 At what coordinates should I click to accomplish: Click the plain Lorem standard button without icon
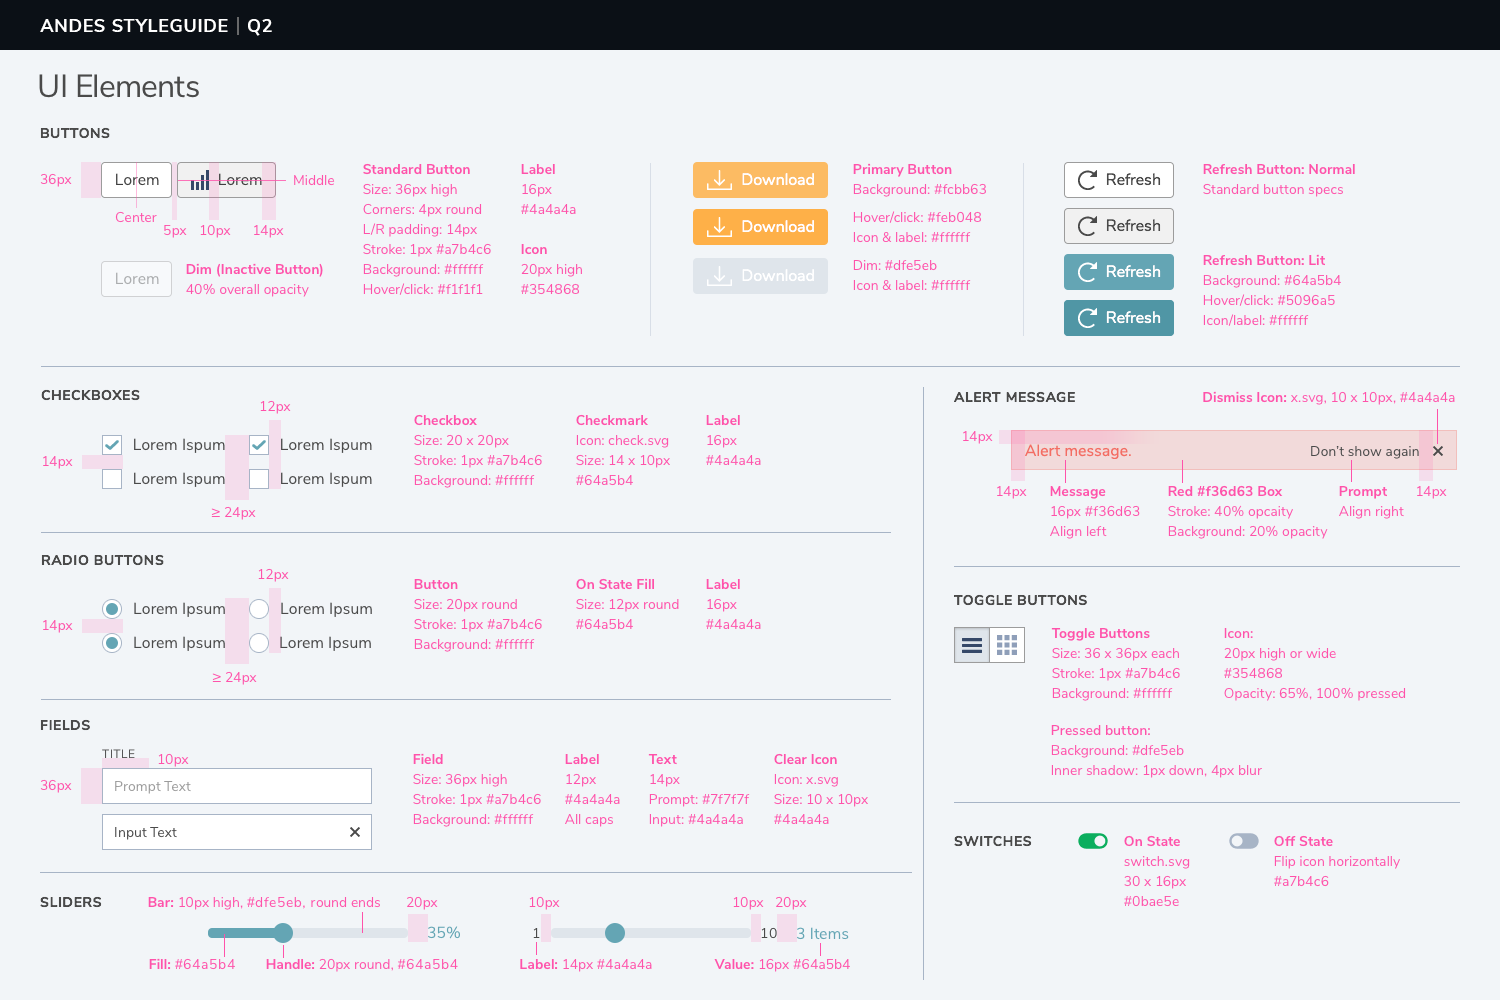(136, 180)
